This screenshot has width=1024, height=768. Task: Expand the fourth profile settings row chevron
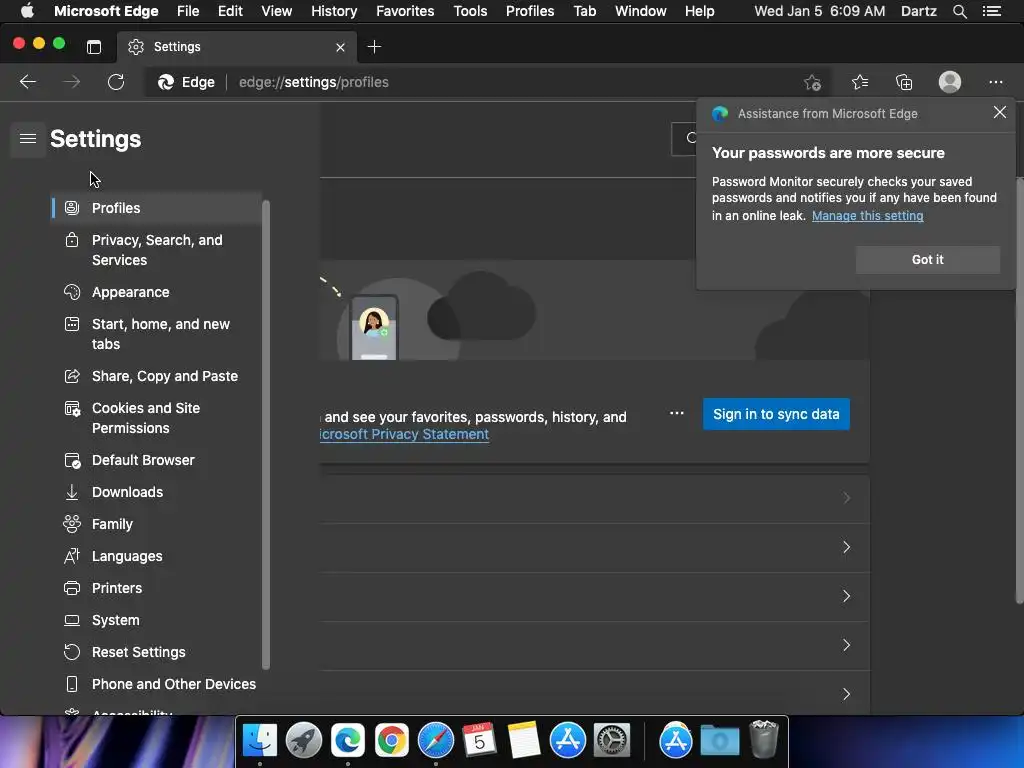(846, 645)
